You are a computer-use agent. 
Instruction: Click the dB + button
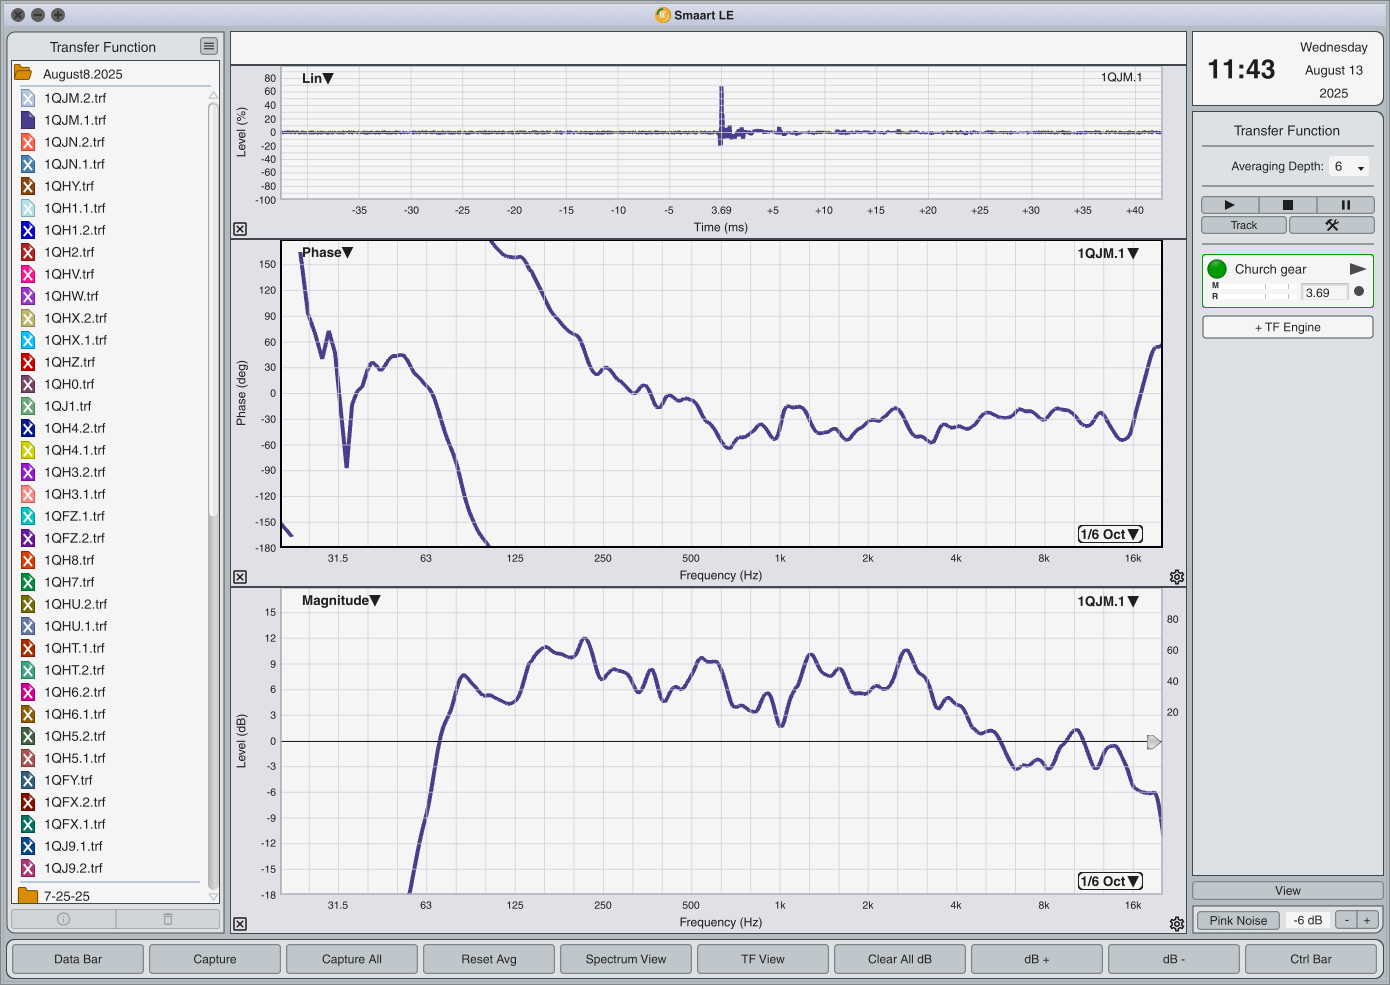1037,959
